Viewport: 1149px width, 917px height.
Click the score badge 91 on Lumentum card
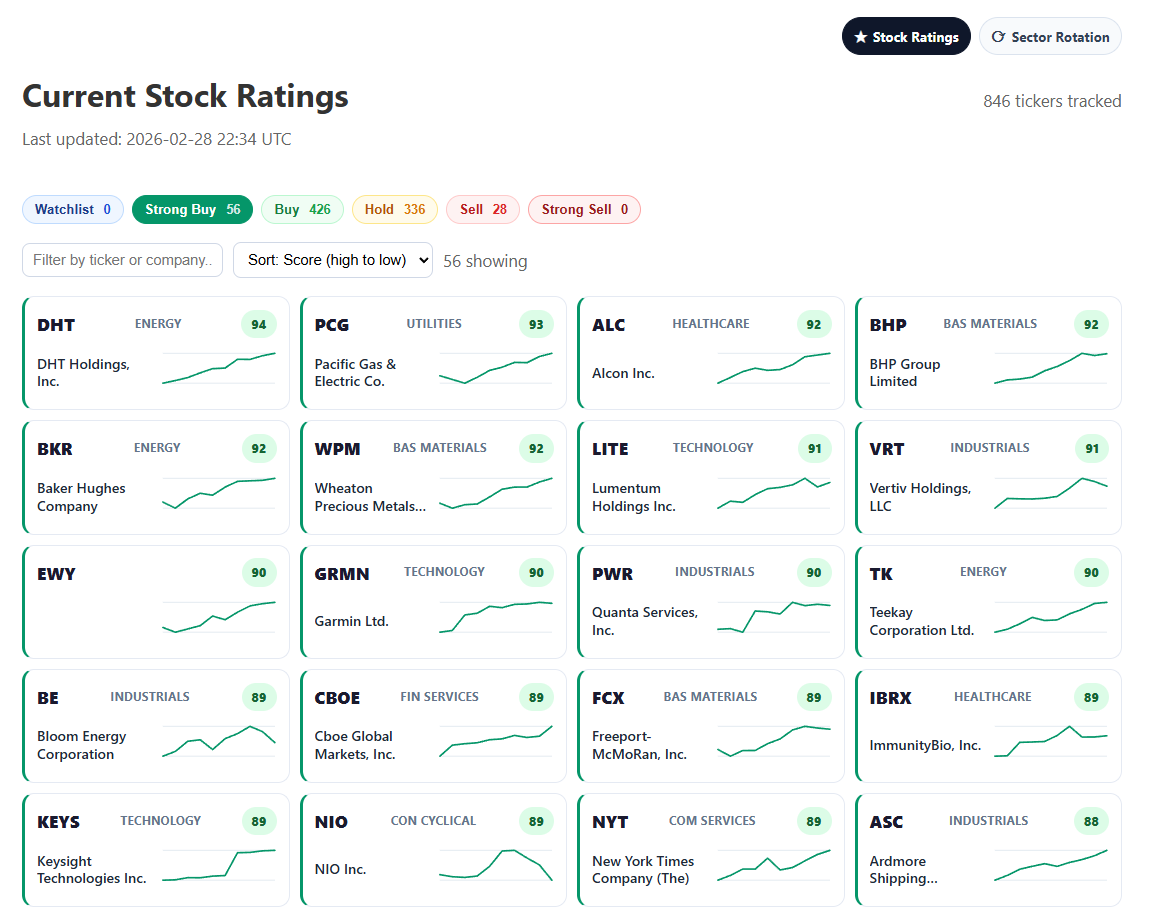813,448
